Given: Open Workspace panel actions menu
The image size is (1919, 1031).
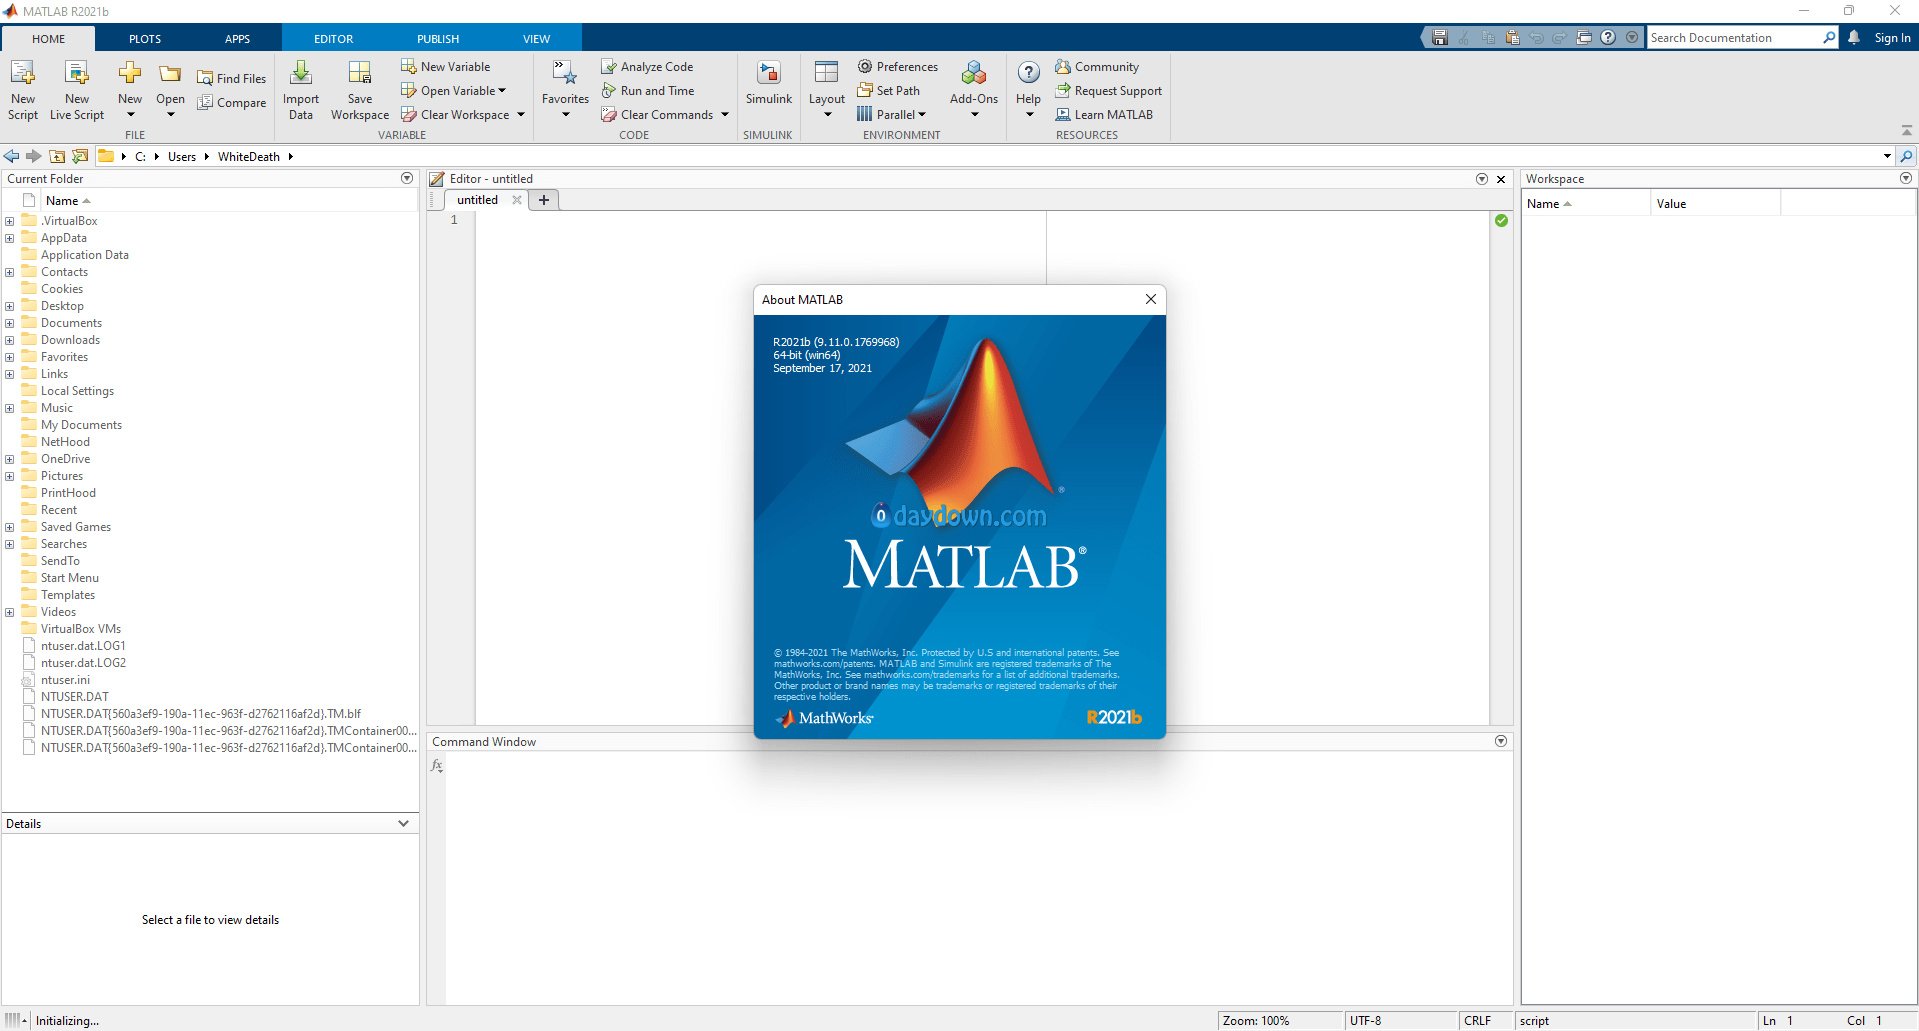Looking at the screenshot, I should pos(1906,179).
